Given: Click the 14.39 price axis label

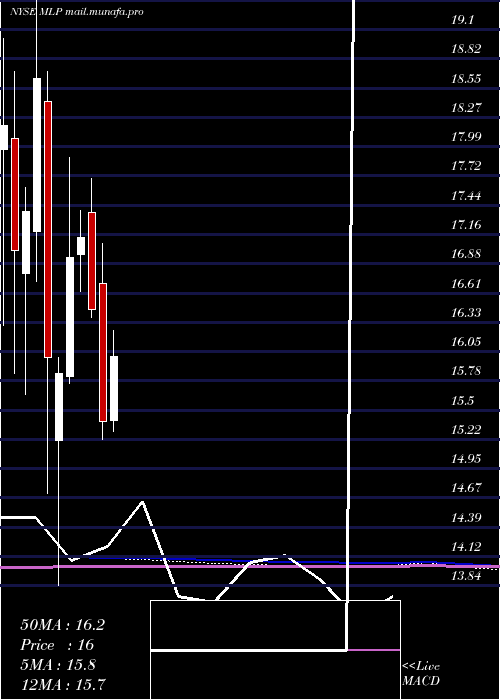Looking at the screenshot, I should pyautogui.click(x=467, y=518).
